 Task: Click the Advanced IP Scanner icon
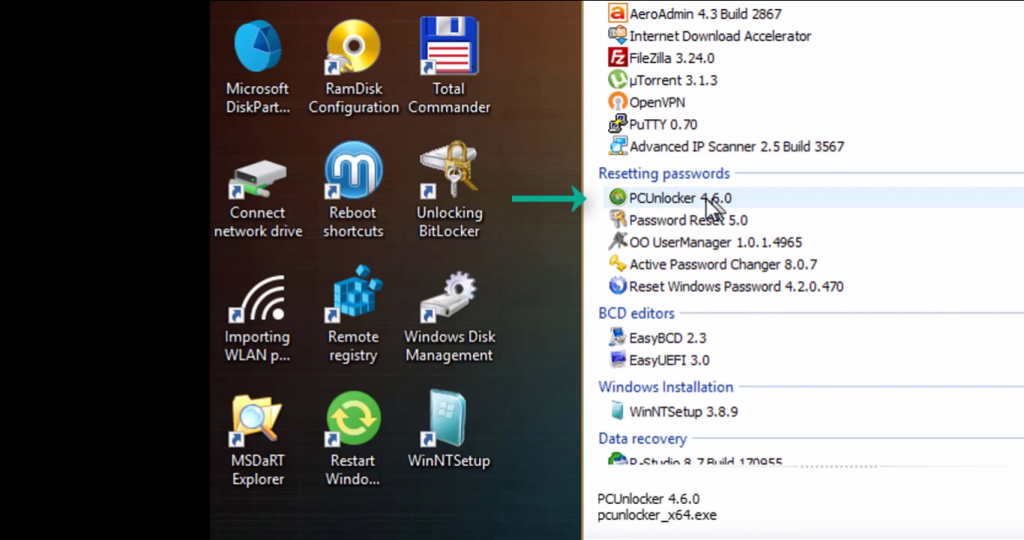click(617, 146)
